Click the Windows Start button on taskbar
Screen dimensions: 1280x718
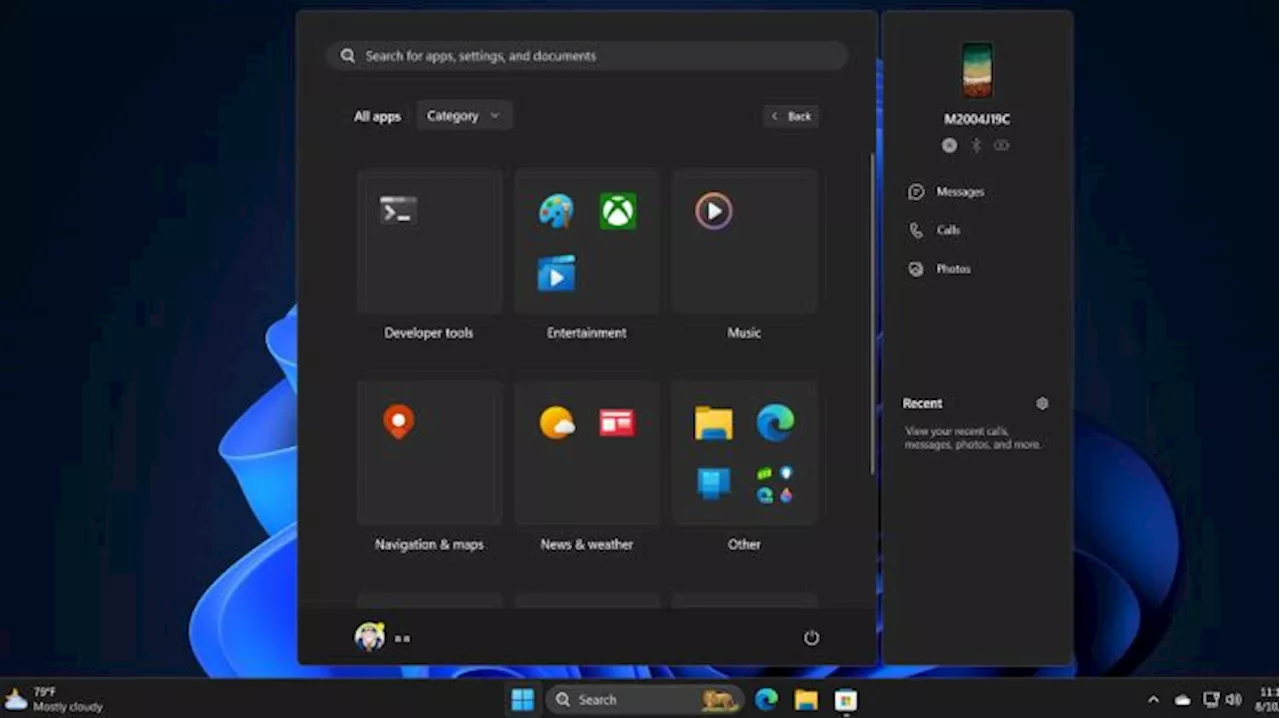(x=522, y=700)
